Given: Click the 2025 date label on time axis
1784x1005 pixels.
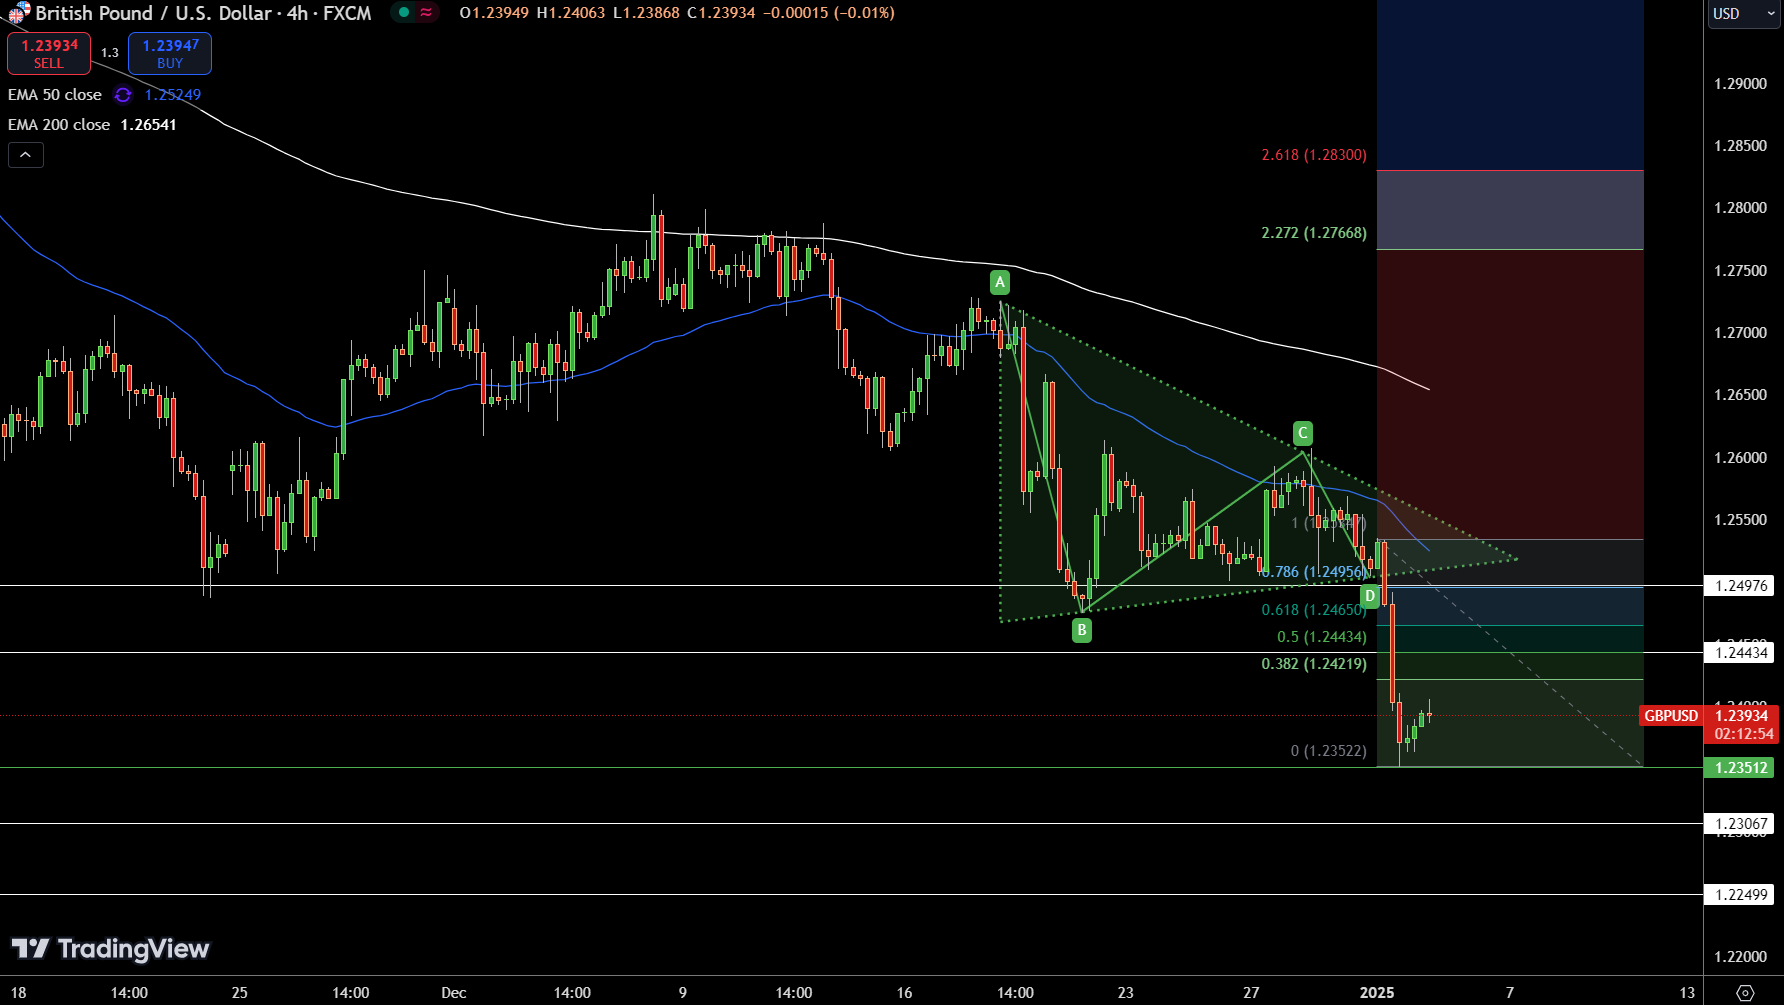Looking at the screenshot, I should click(x=1377, y=993).
